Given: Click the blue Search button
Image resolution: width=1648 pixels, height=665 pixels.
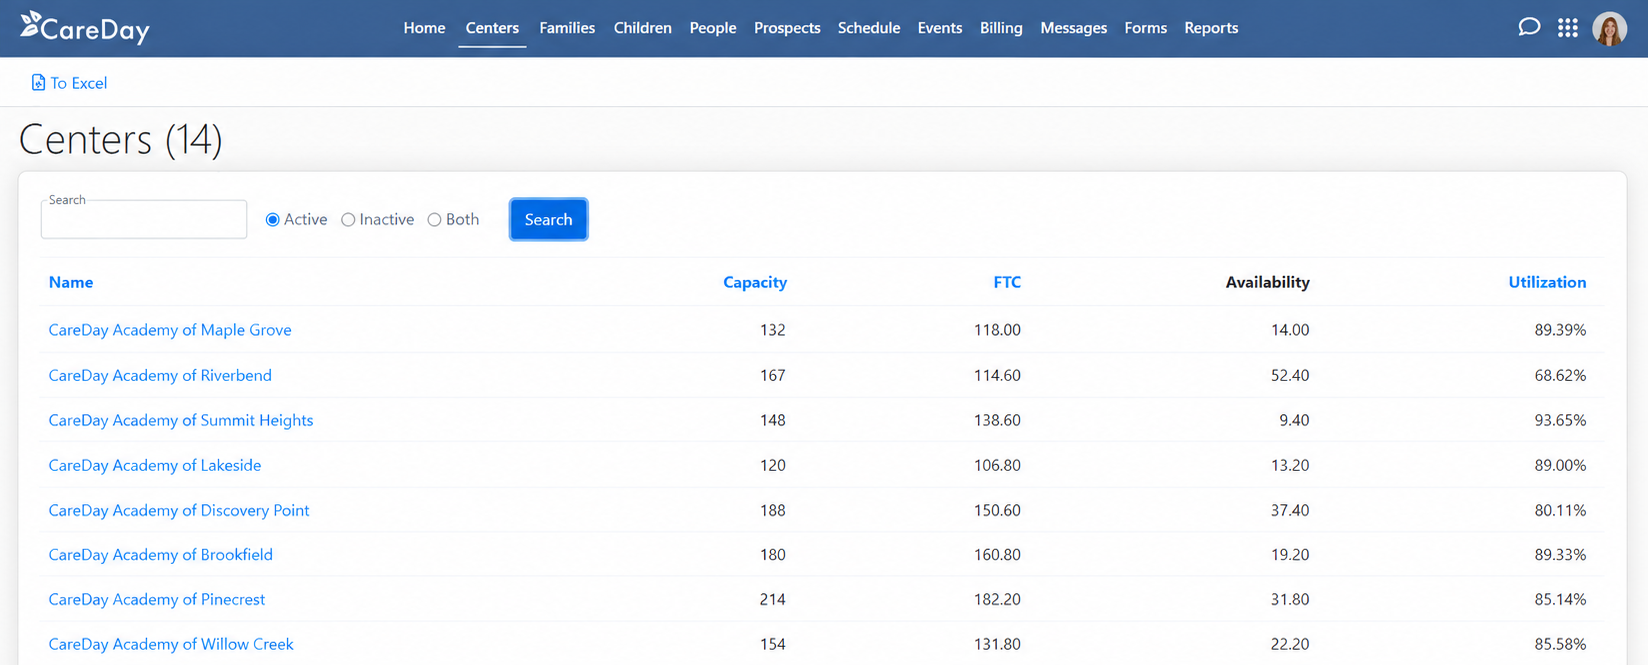Looking at the screenshot, I should tap(549, 220).
